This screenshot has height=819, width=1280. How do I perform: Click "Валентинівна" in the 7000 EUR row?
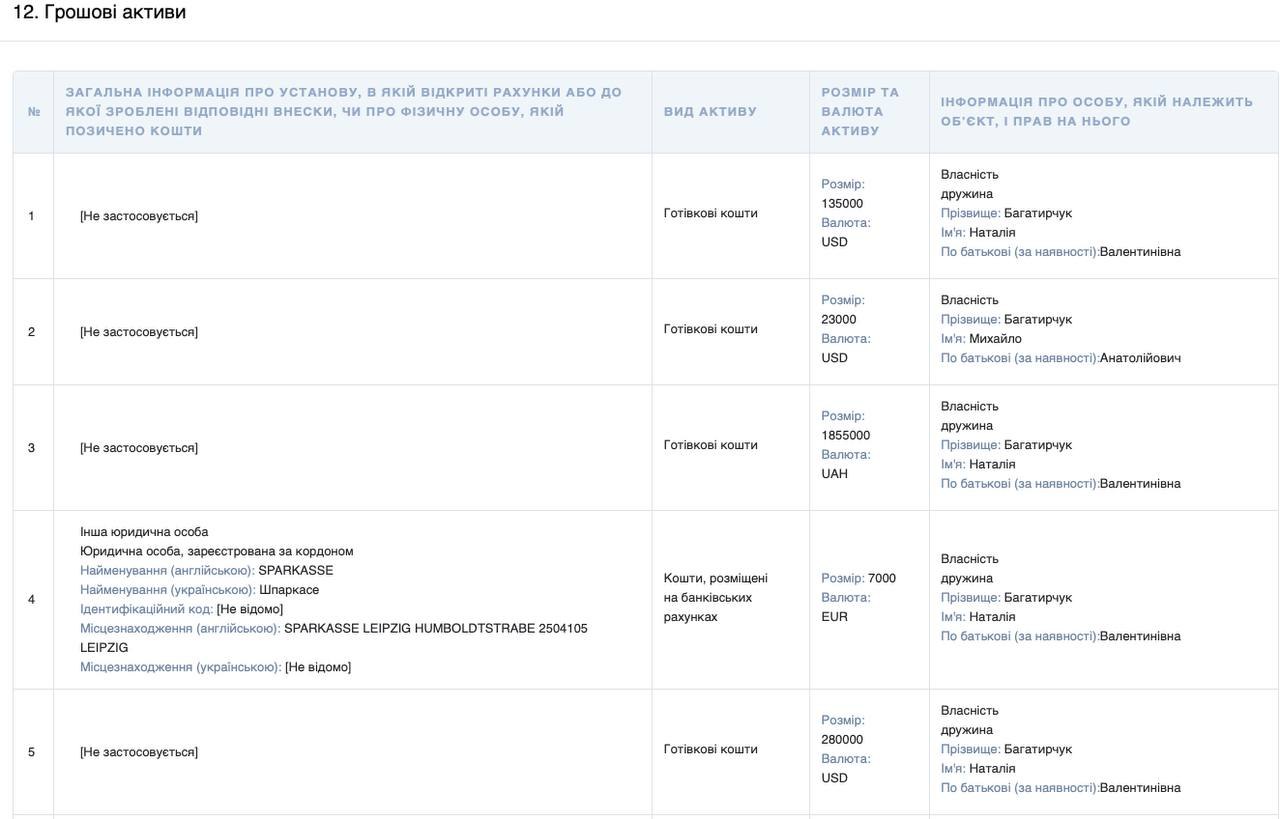click(1141, 636)
